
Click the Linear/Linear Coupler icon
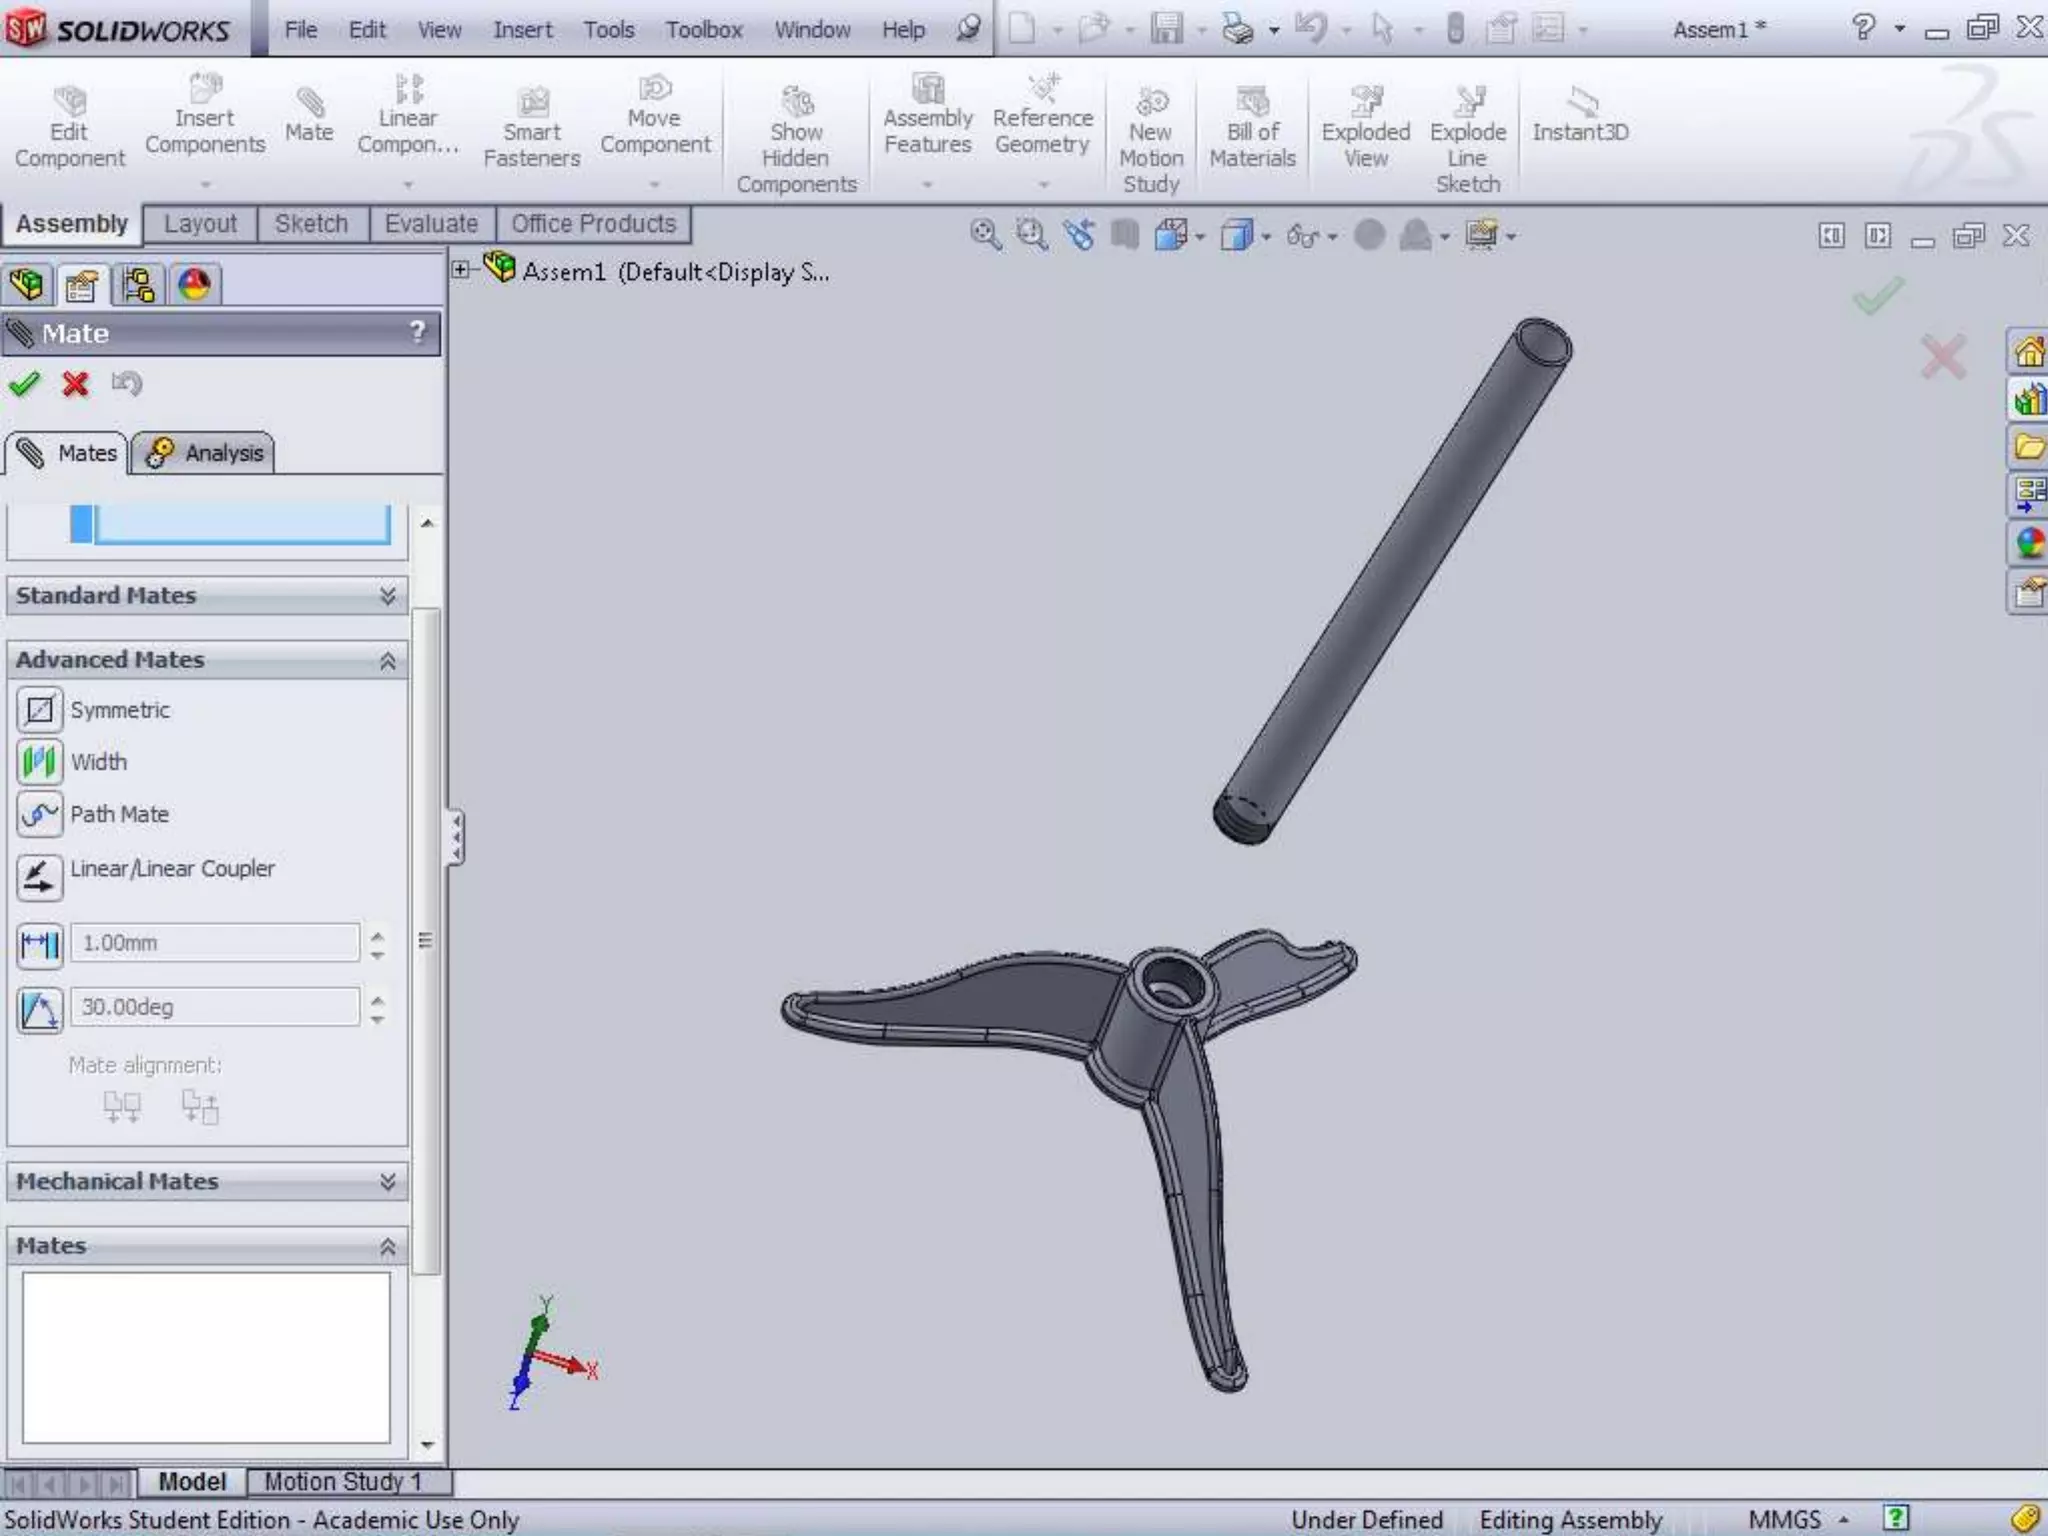tap(39, 877)
